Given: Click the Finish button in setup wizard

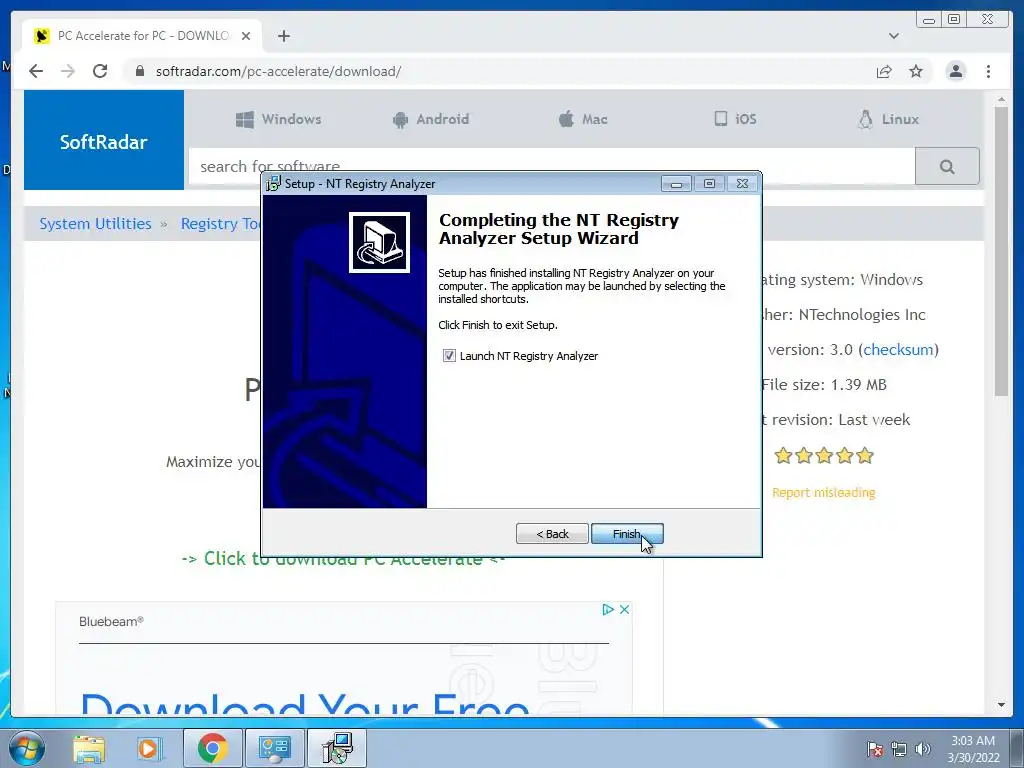Looking at the screenshot, I should (627, 534).
